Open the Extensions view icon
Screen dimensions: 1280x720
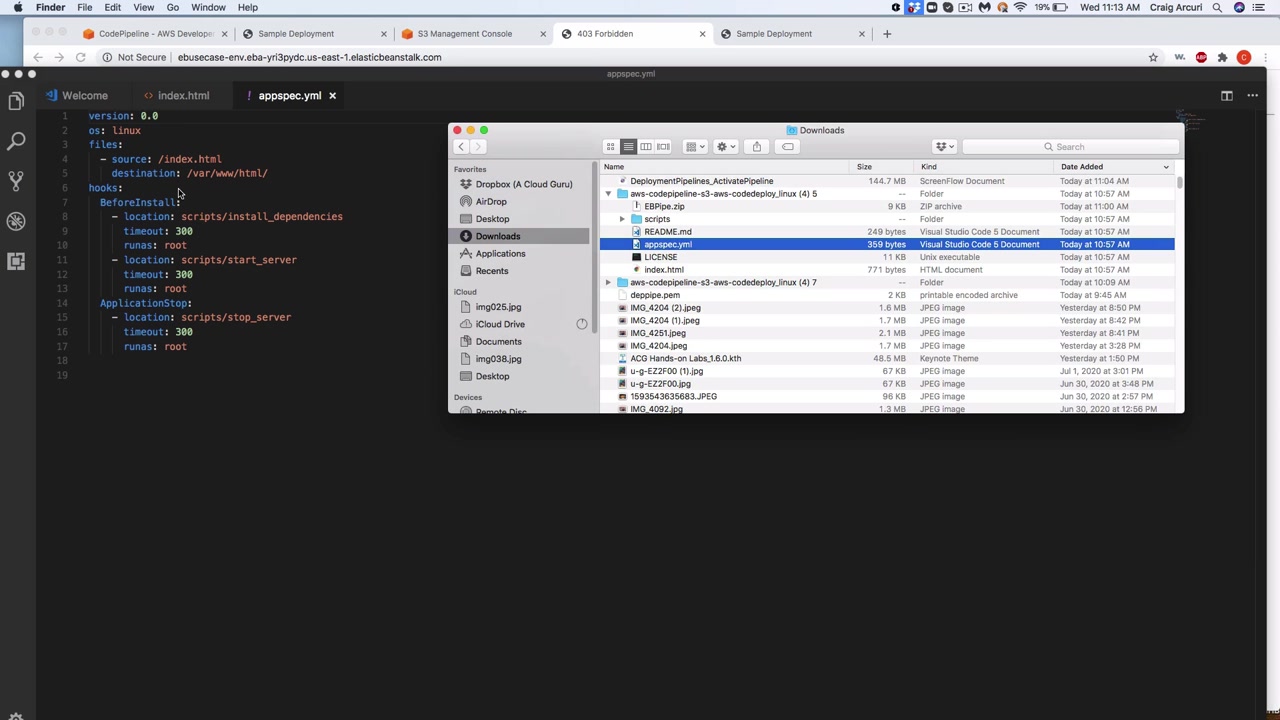click(16, 261)
